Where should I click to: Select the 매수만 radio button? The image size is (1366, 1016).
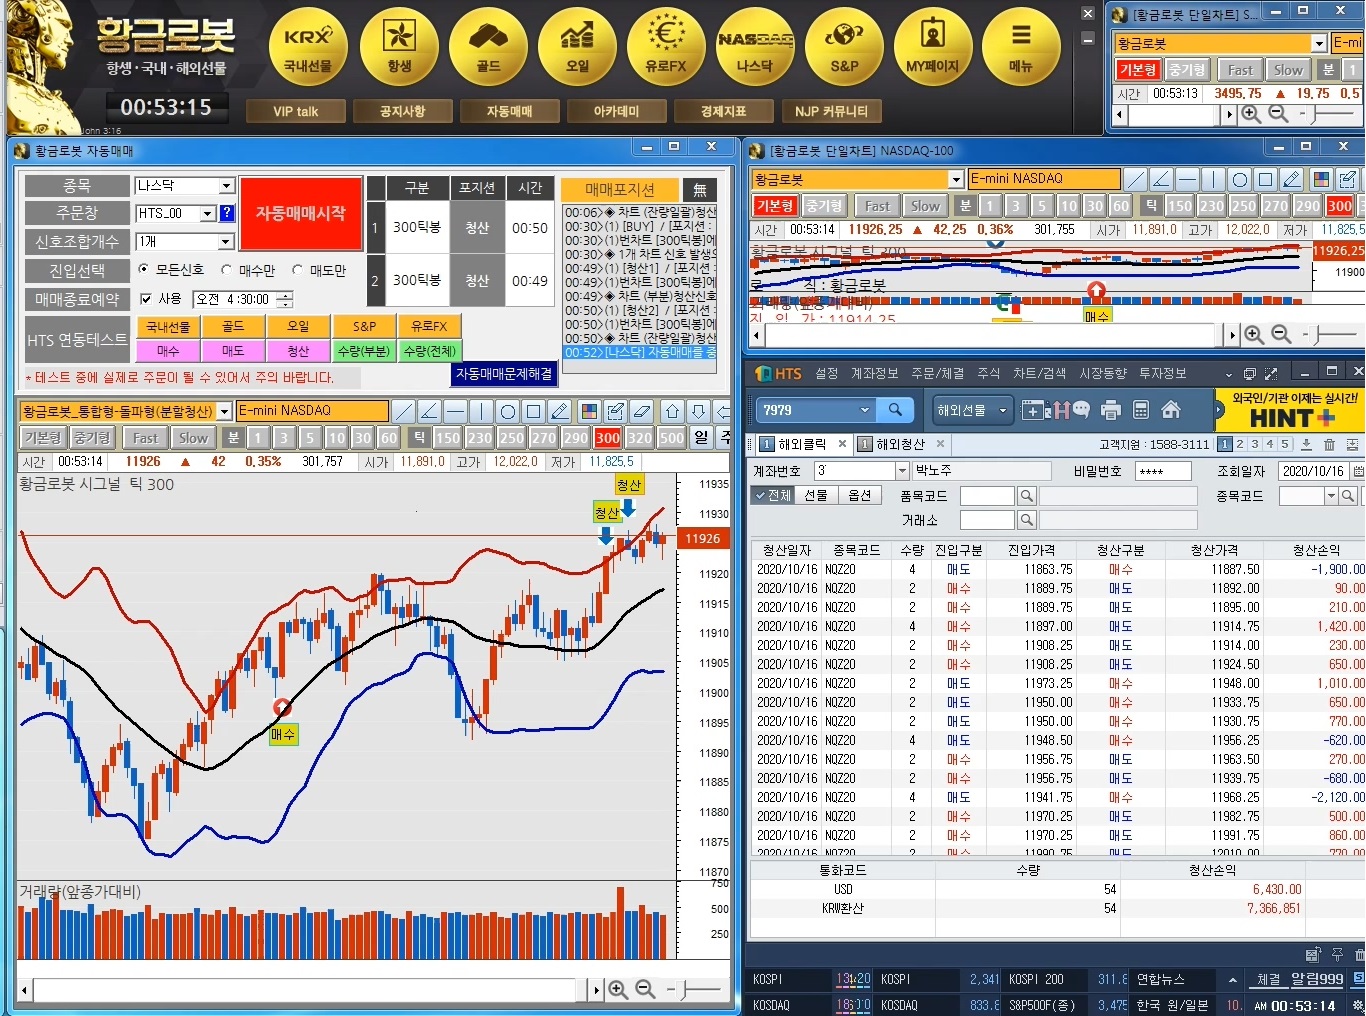click(x=227, y=270)
